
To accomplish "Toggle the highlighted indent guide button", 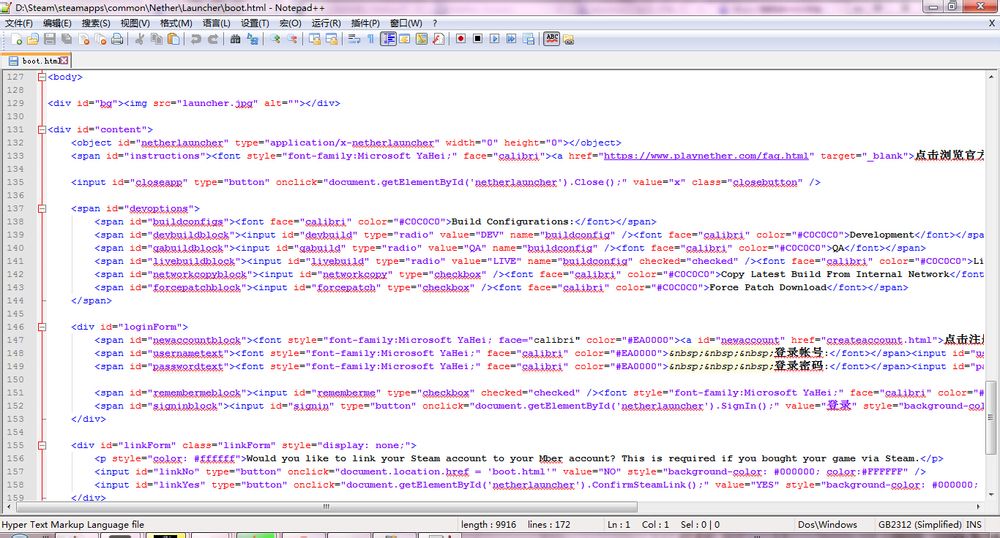I will coord(388,40).
